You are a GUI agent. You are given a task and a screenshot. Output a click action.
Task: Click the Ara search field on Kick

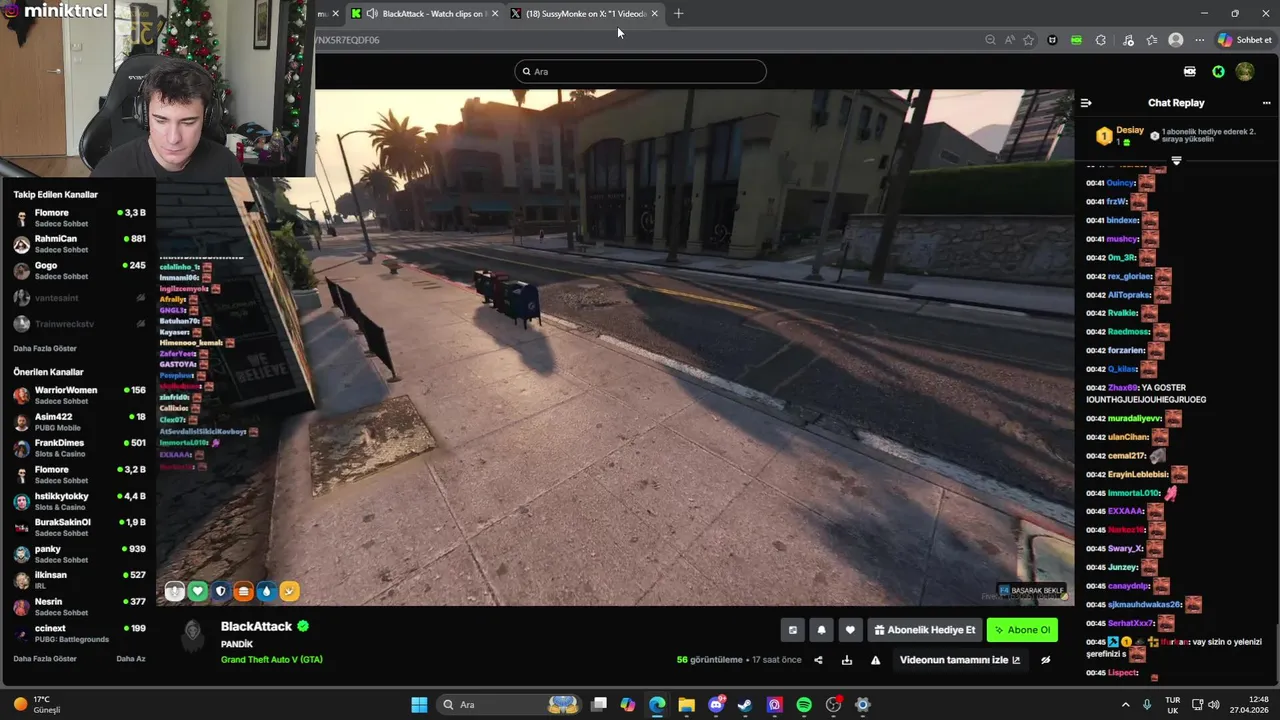coord(640,72)
